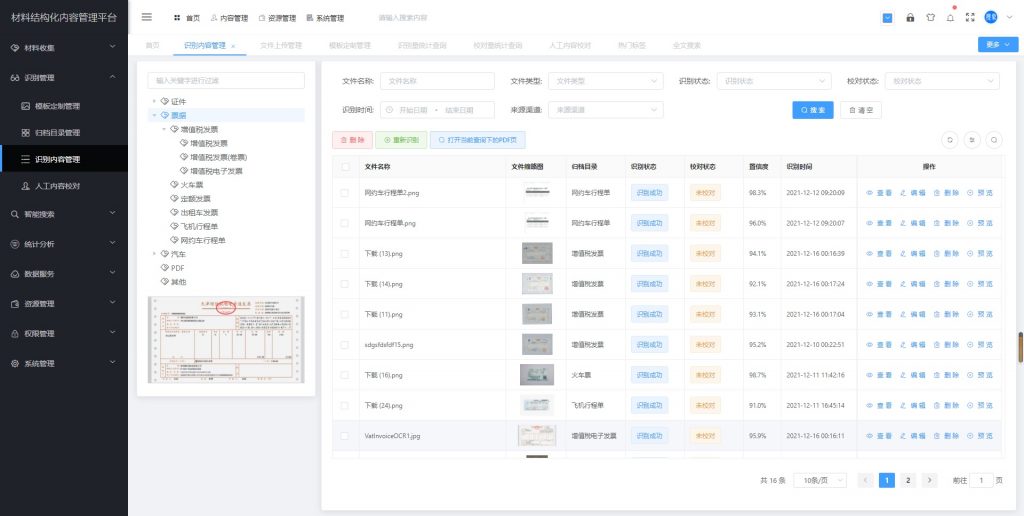
Task: Open the column settings circular icon
Action: click(x=972, y=140)
